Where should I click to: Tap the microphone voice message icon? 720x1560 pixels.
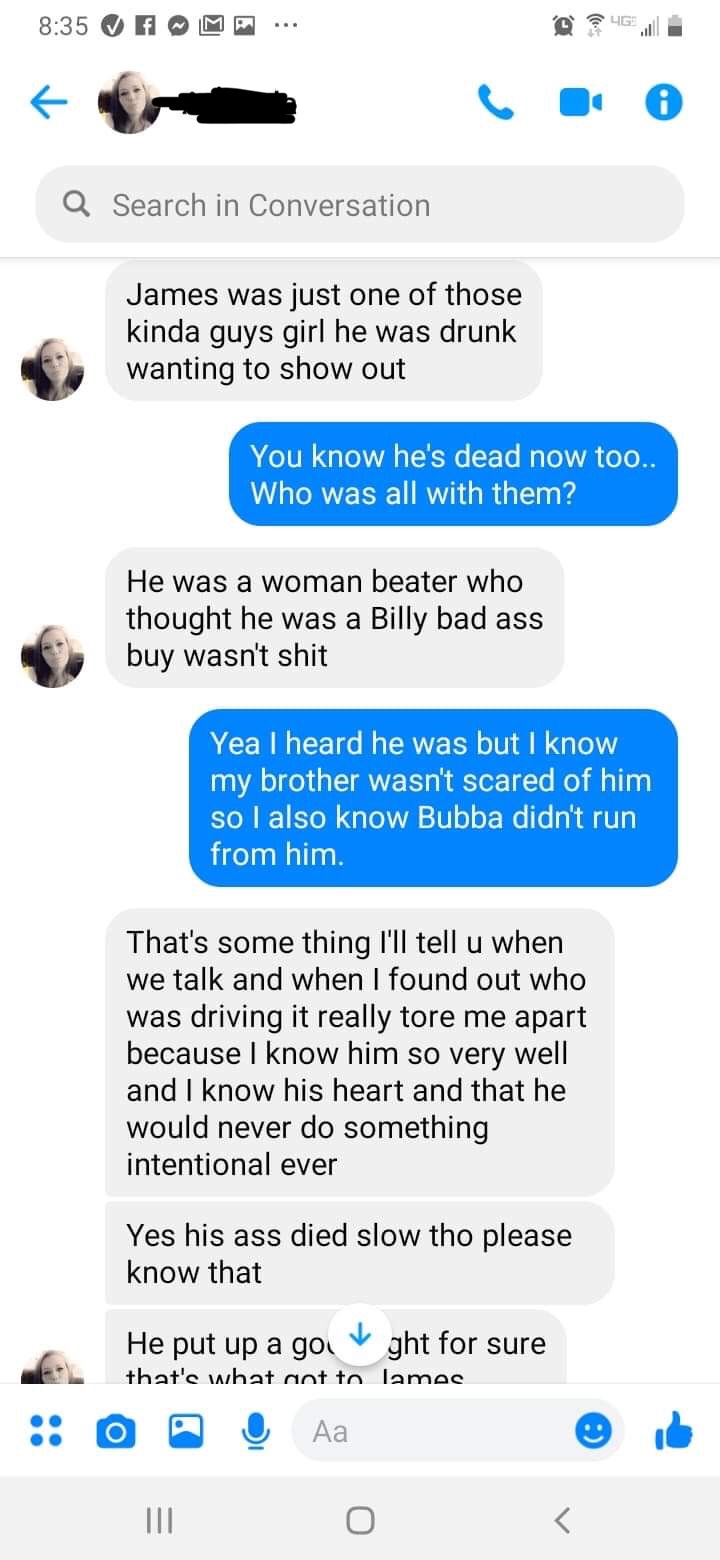pyautogui.click(x=255, y=1432)
